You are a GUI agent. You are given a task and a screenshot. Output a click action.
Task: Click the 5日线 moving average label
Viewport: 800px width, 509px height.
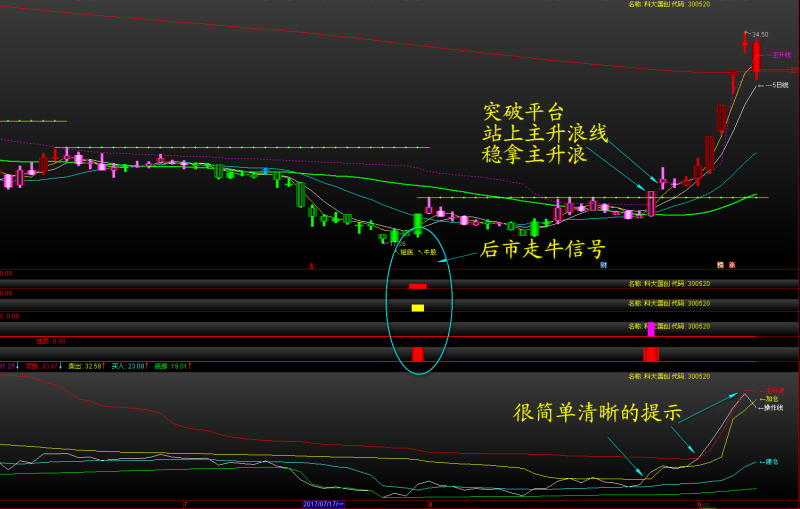780,85
